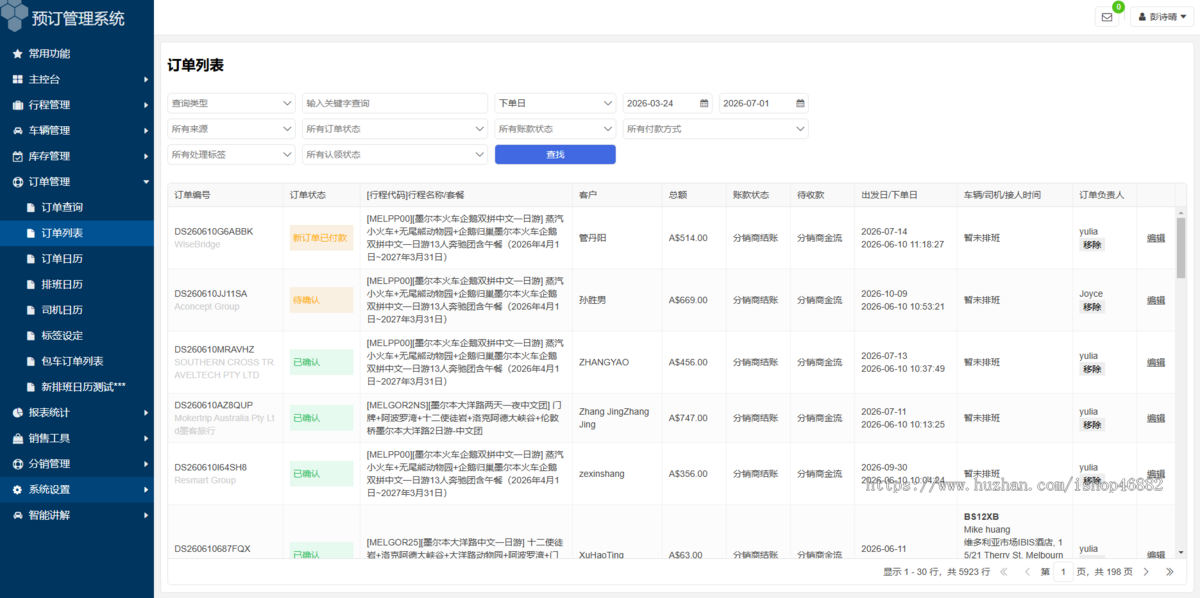Jump to the last results page
1200x598 pixels.
pos(1170,572)
